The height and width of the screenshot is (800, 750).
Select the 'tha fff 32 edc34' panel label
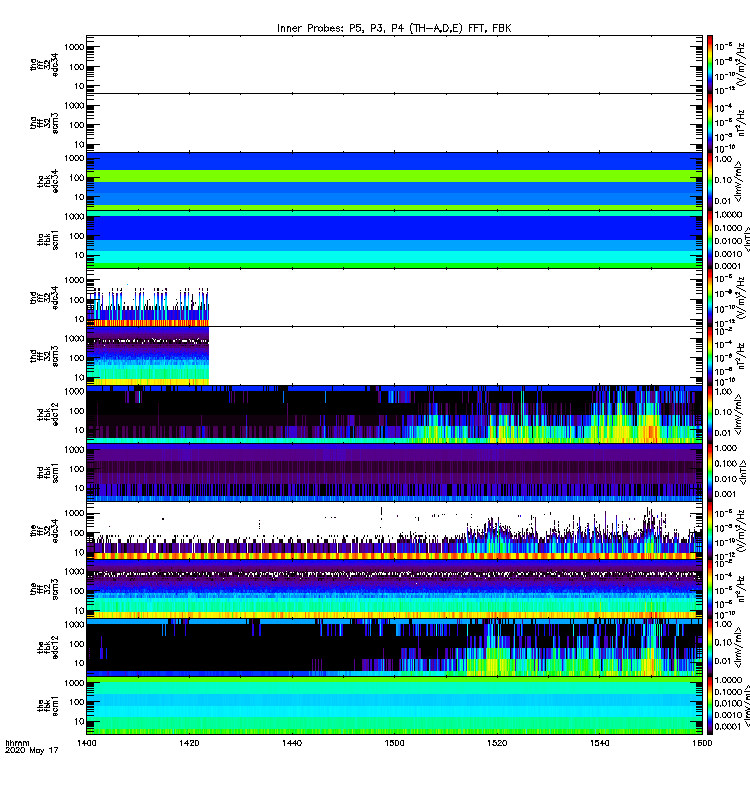coord(44,65)
